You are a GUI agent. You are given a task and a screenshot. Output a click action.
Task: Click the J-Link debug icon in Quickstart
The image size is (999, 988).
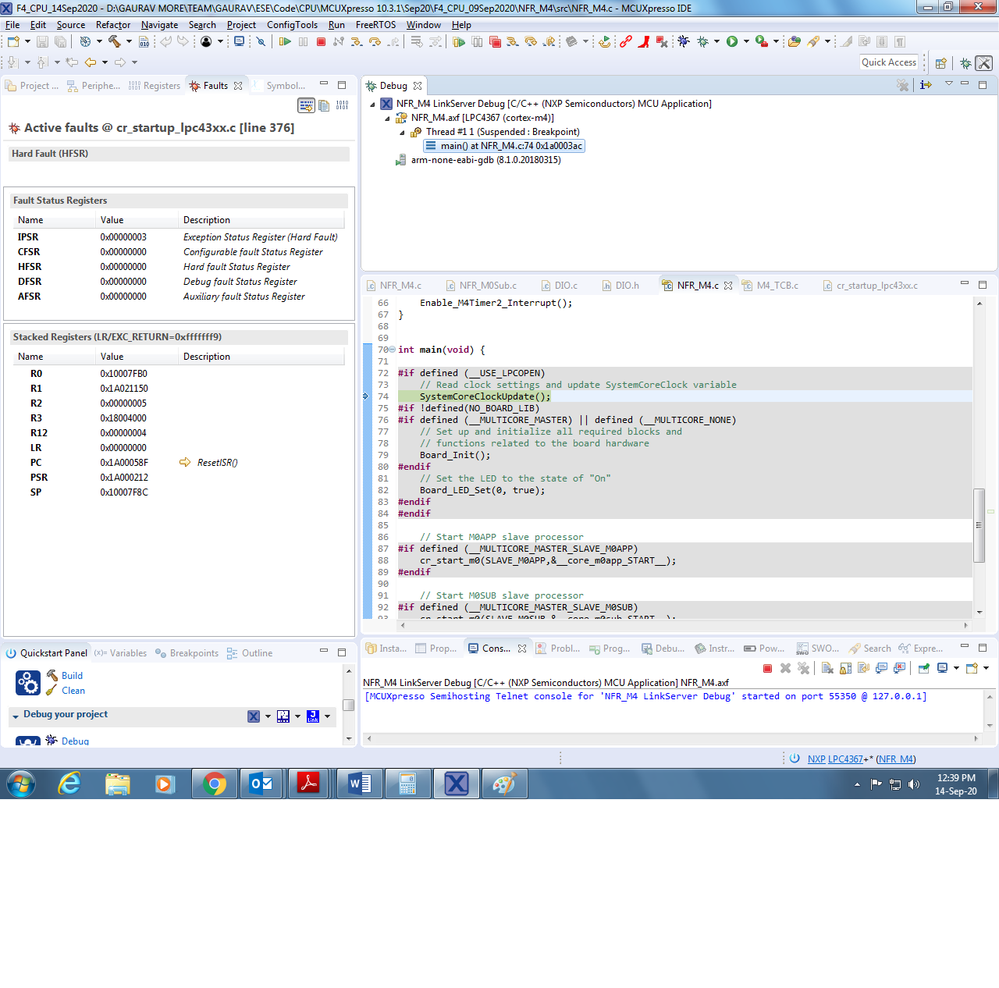[313, 717]
